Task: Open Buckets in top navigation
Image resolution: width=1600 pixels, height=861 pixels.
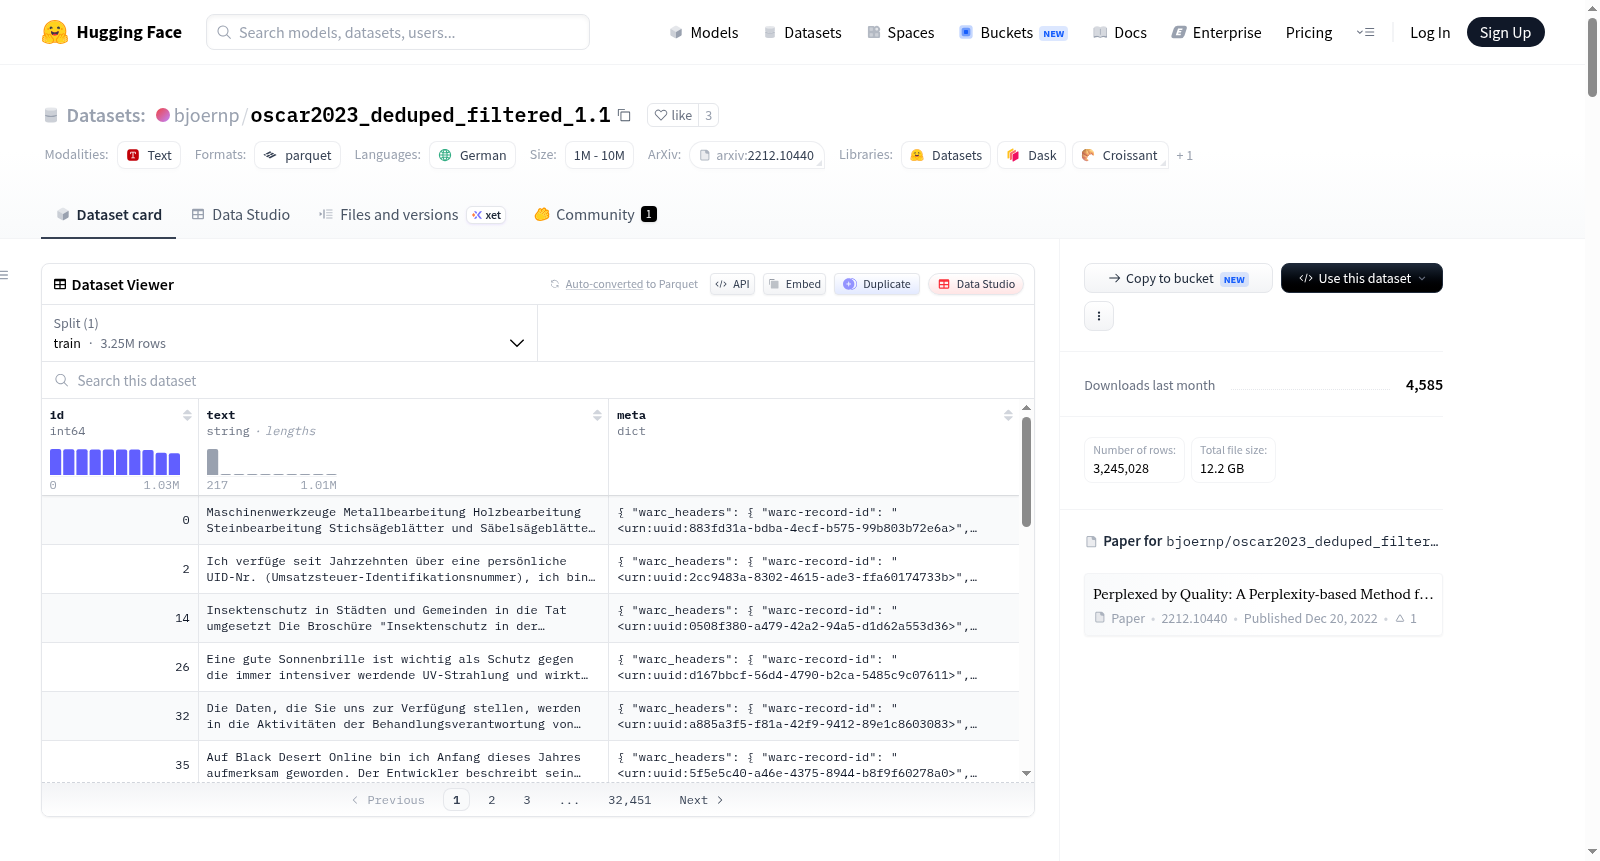Action: (x=1013, y=32)
